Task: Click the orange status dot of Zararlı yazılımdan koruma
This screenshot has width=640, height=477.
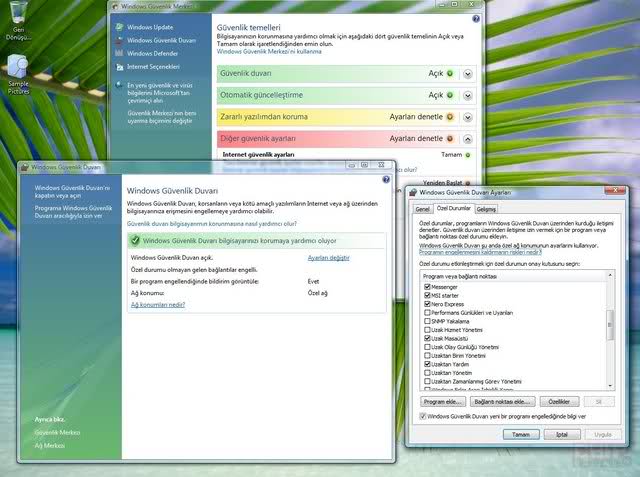Action: (x=450, y=117)
